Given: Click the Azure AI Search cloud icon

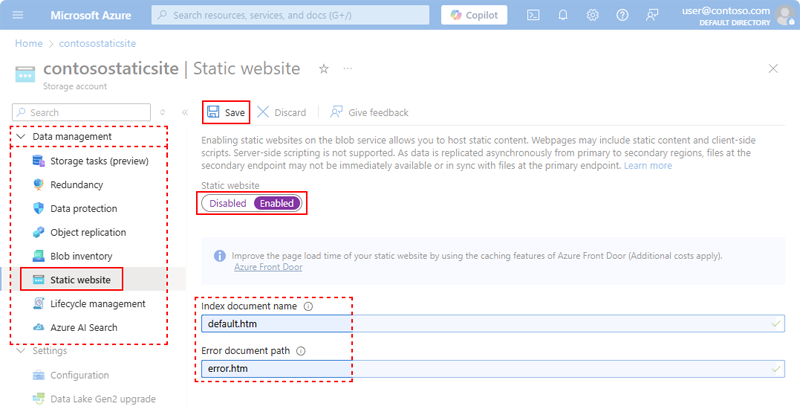Looking at the screenshot, I should pyautogui.click(x=38, y=327).
